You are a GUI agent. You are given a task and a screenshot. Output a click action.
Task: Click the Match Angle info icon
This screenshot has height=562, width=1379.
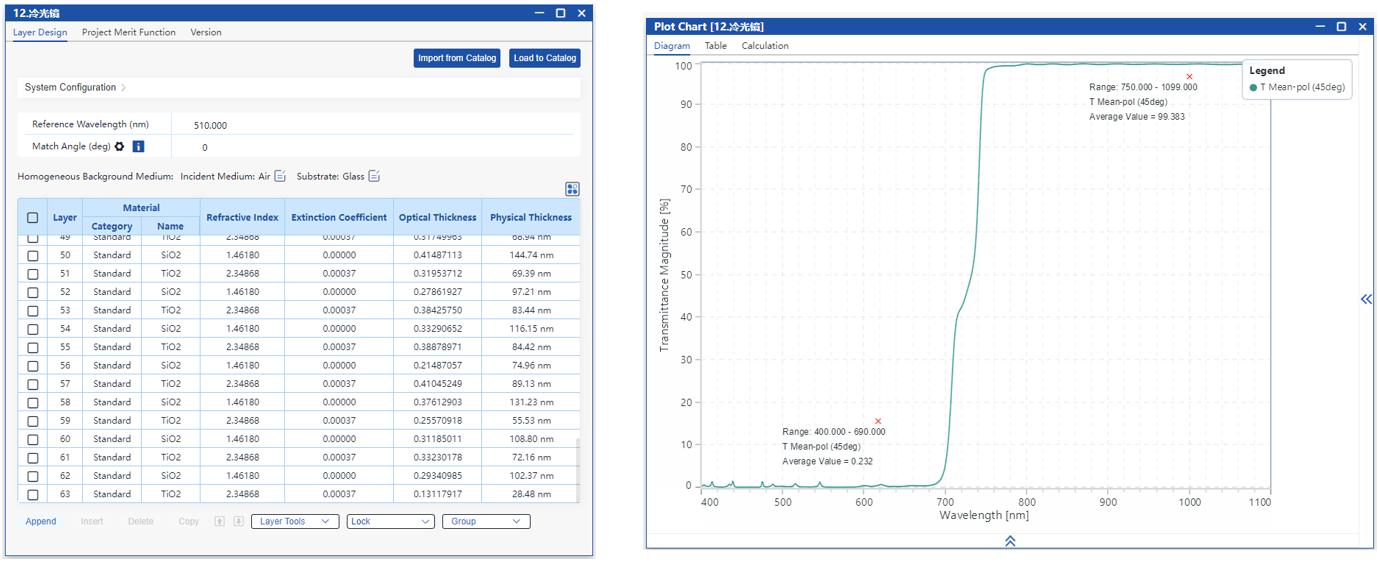[x=138, y=147]
